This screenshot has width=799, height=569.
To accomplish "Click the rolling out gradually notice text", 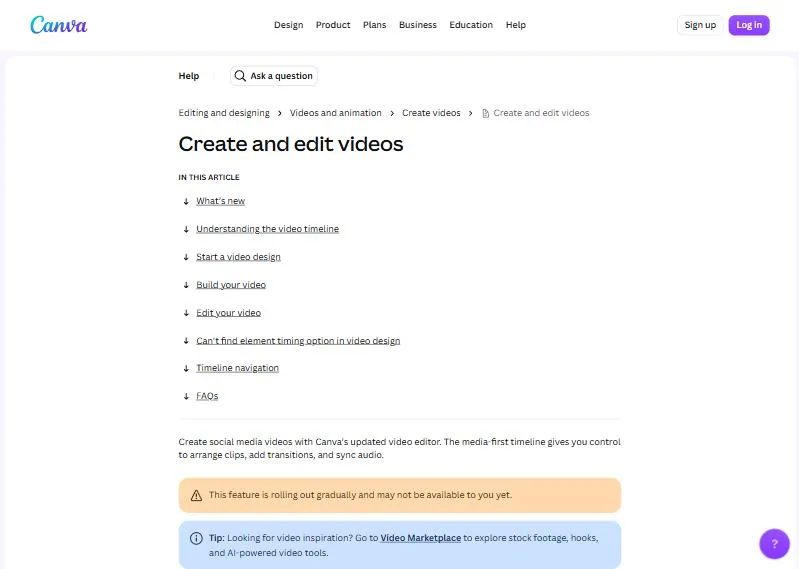I will [x=360, y=495].
